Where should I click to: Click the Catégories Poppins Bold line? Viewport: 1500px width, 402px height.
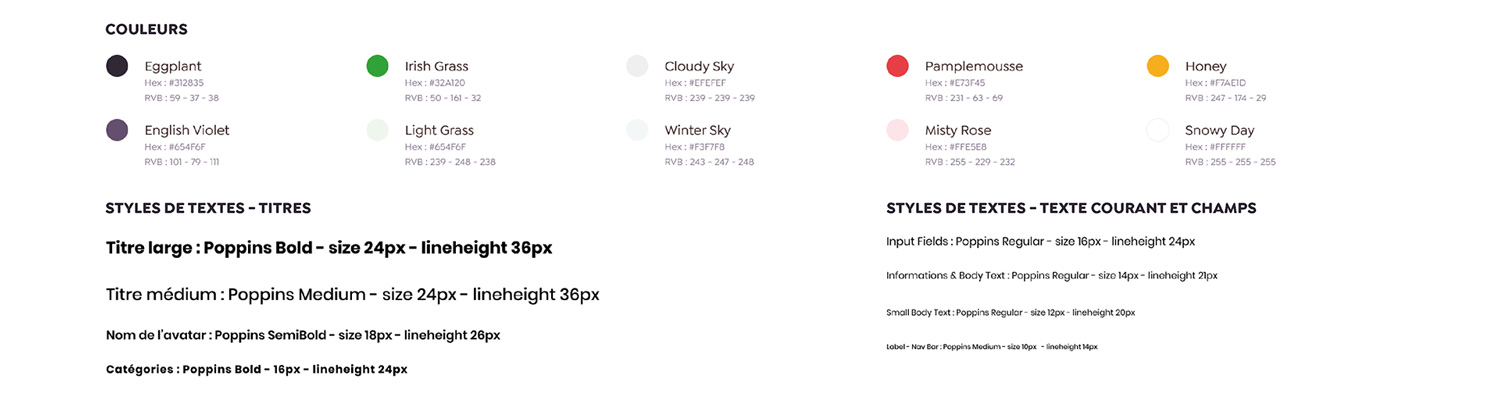(x=256, y=369)
